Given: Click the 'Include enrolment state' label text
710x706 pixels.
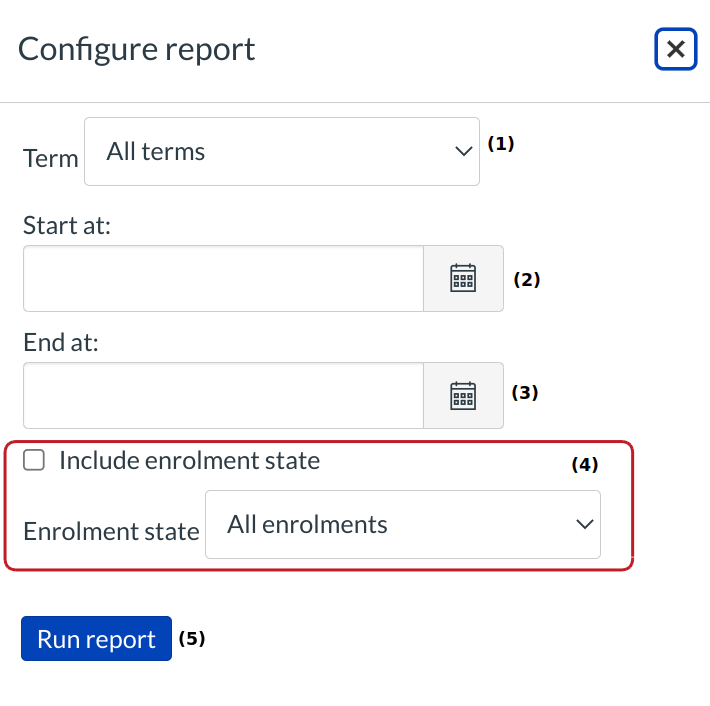Looking at the screenshot, I should (x=189, y=460).
